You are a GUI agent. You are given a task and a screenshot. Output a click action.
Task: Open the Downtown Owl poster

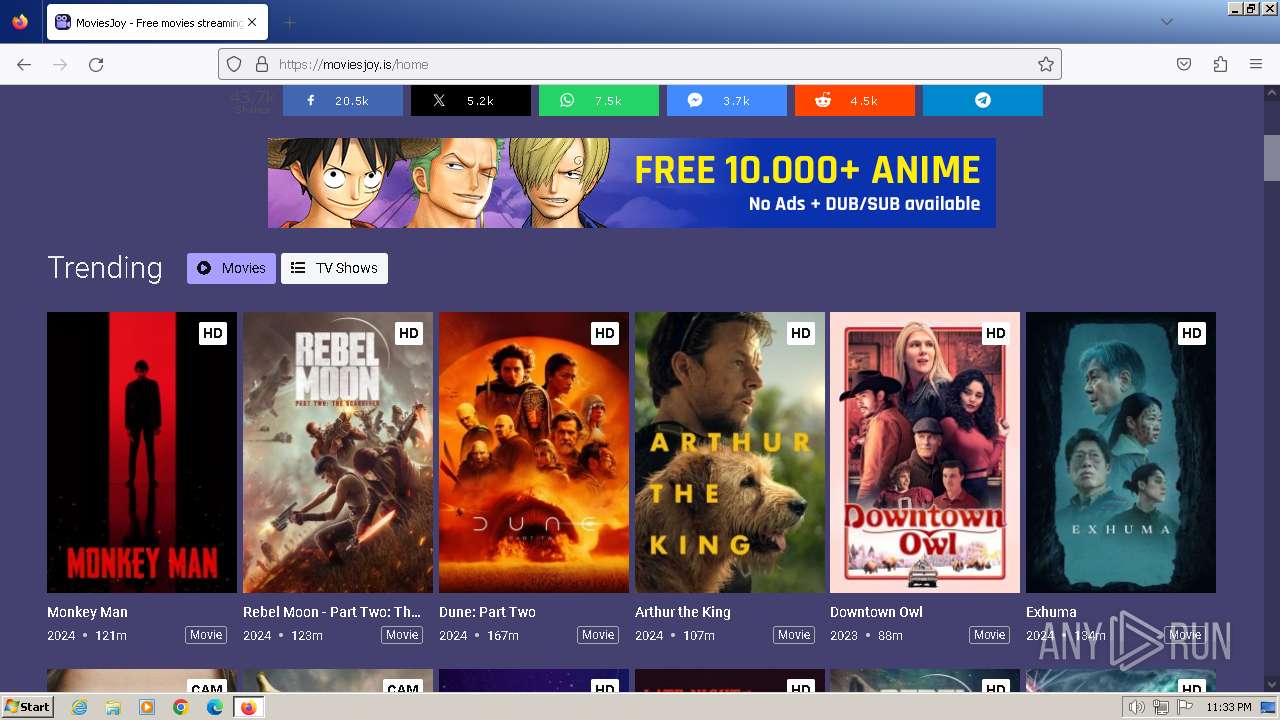(925, 452)
